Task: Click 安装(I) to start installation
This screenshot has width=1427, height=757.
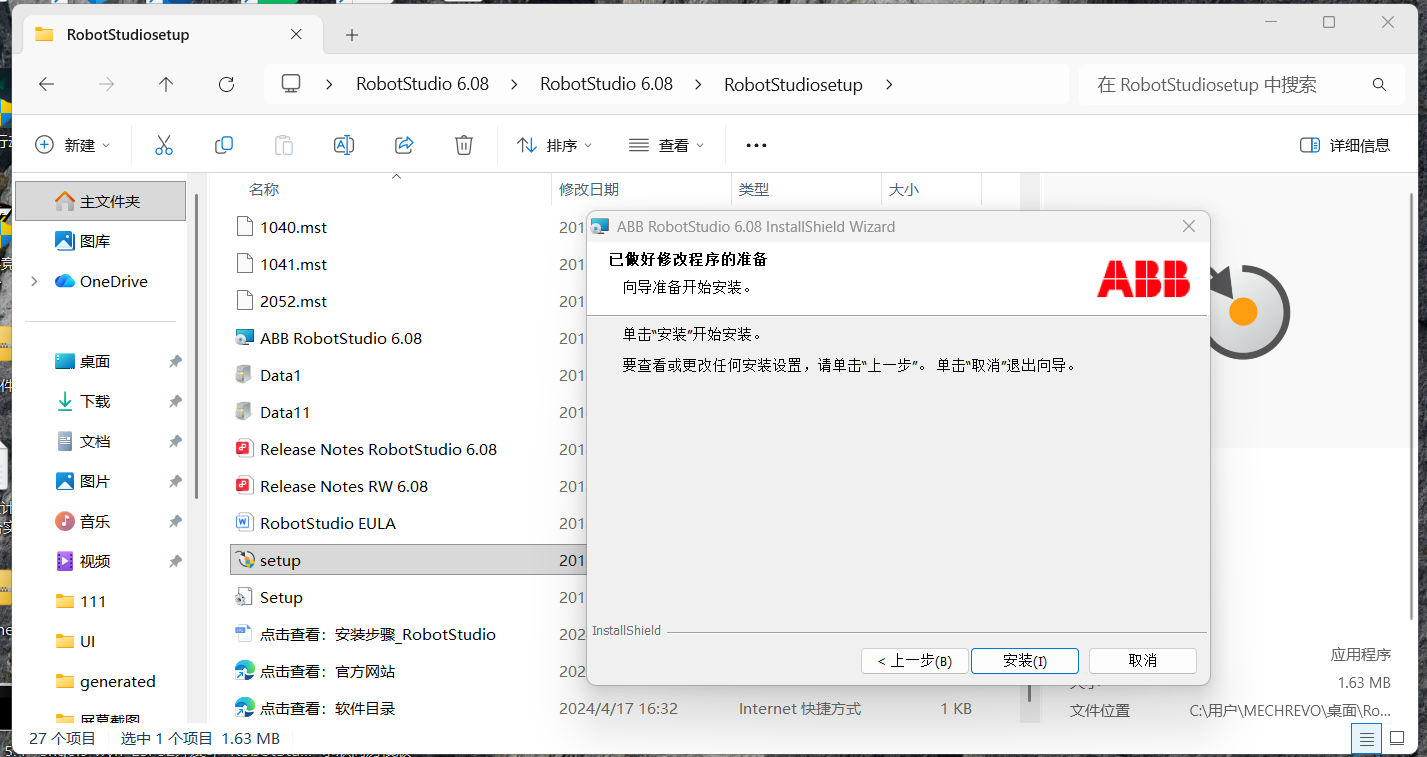Action: pos(1025,661)
